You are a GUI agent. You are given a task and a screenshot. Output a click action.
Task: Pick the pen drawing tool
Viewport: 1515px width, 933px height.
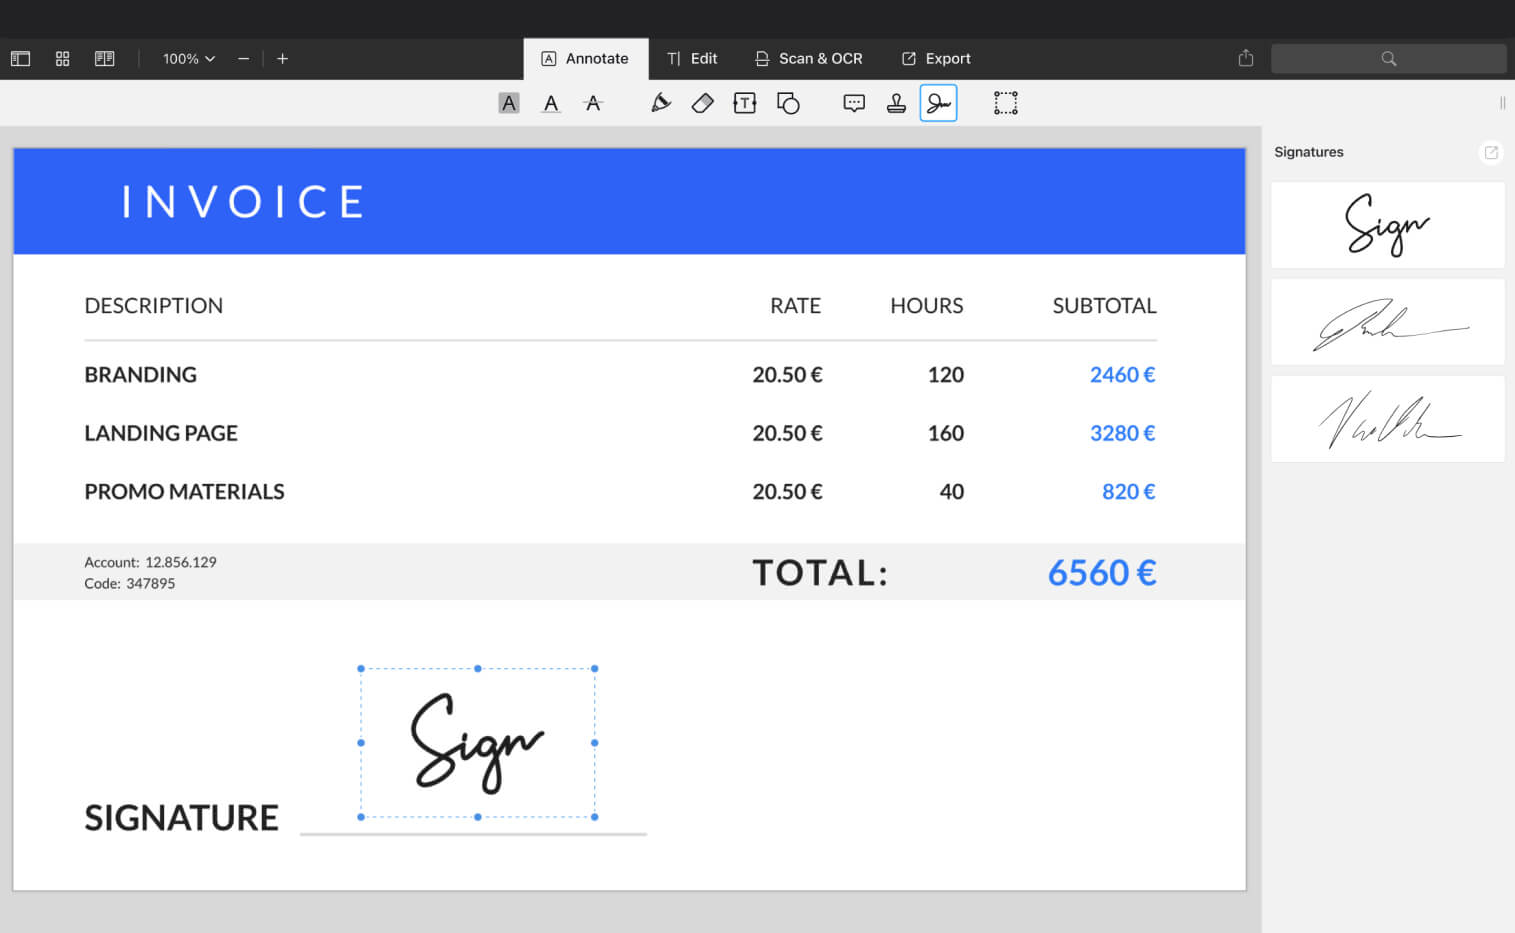tap(660, 103)
